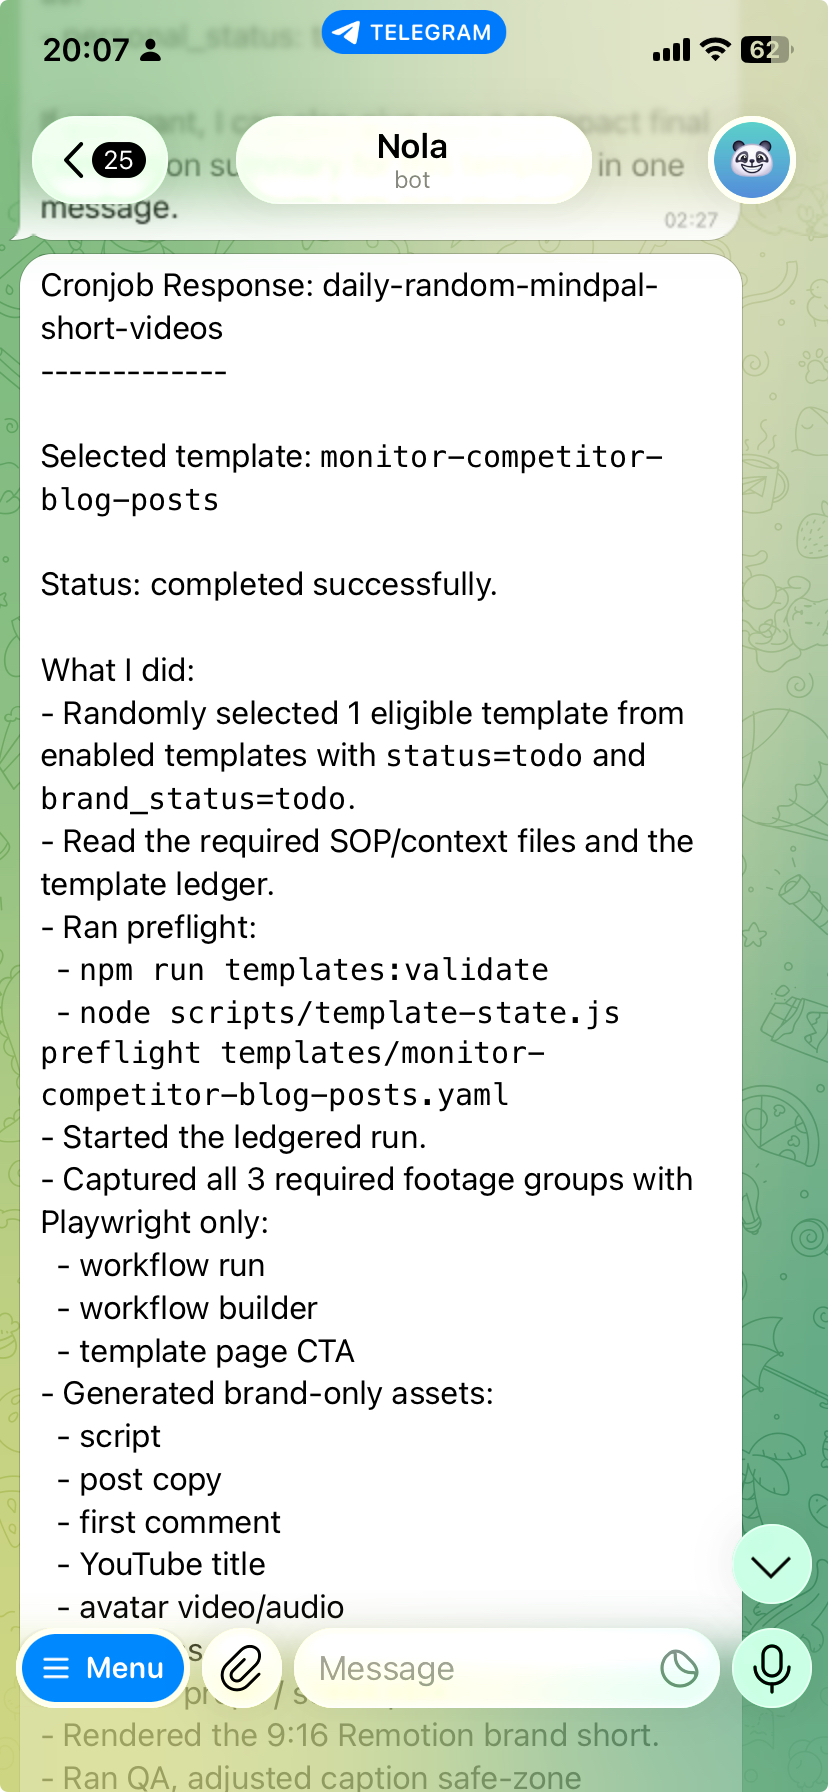This screenshot has height=1792, width=828.
Task: Tap the battery level indicator showing 62
Action: point(766,49)
